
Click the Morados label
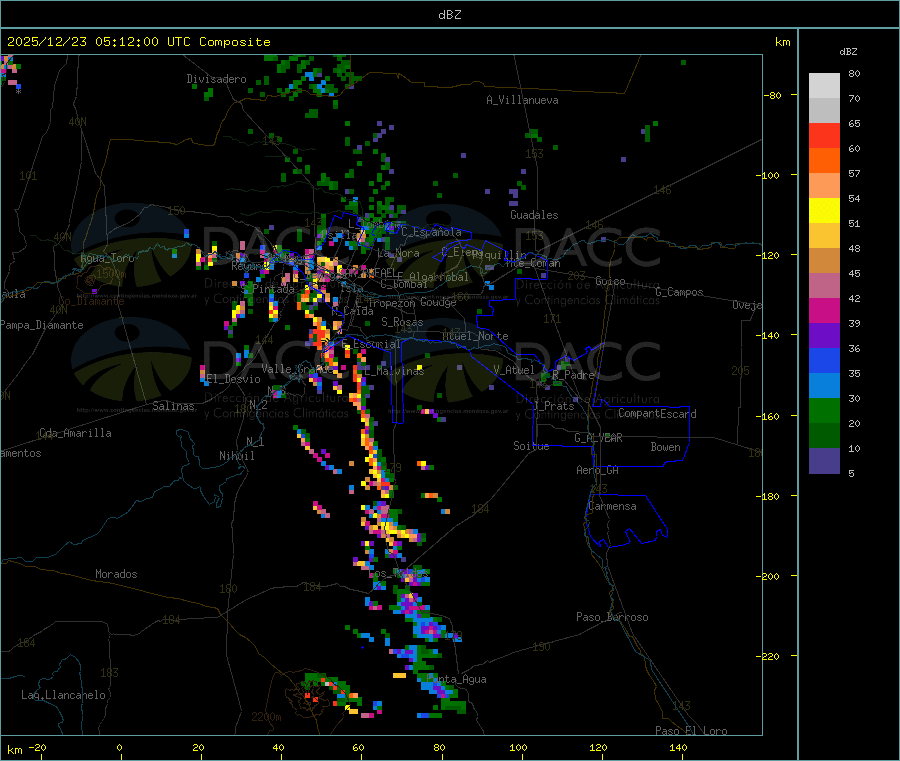(116, 574)
